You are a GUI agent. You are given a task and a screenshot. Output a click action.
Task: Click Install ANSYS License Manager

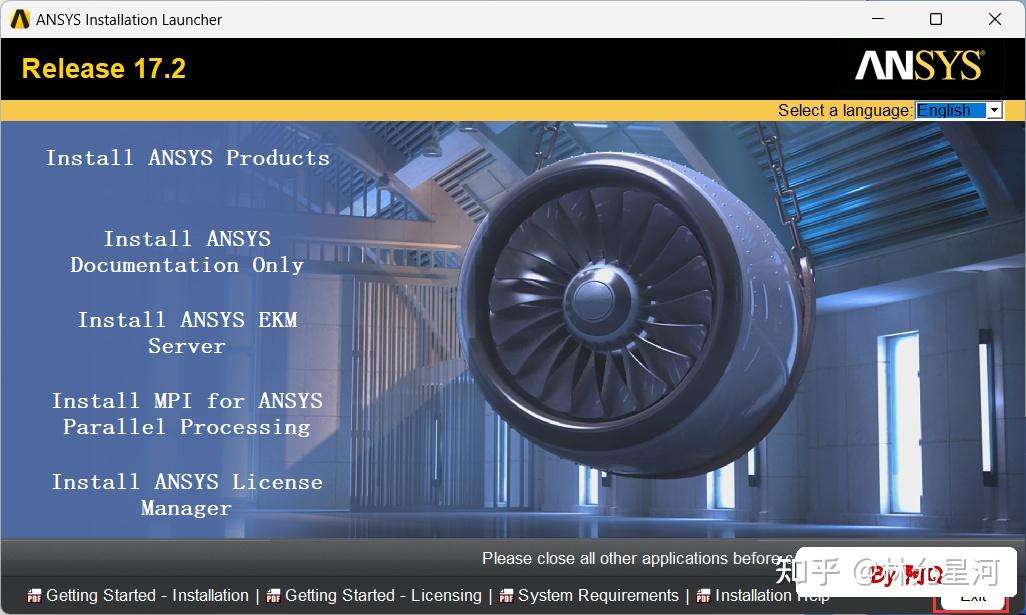pos(187,494)
